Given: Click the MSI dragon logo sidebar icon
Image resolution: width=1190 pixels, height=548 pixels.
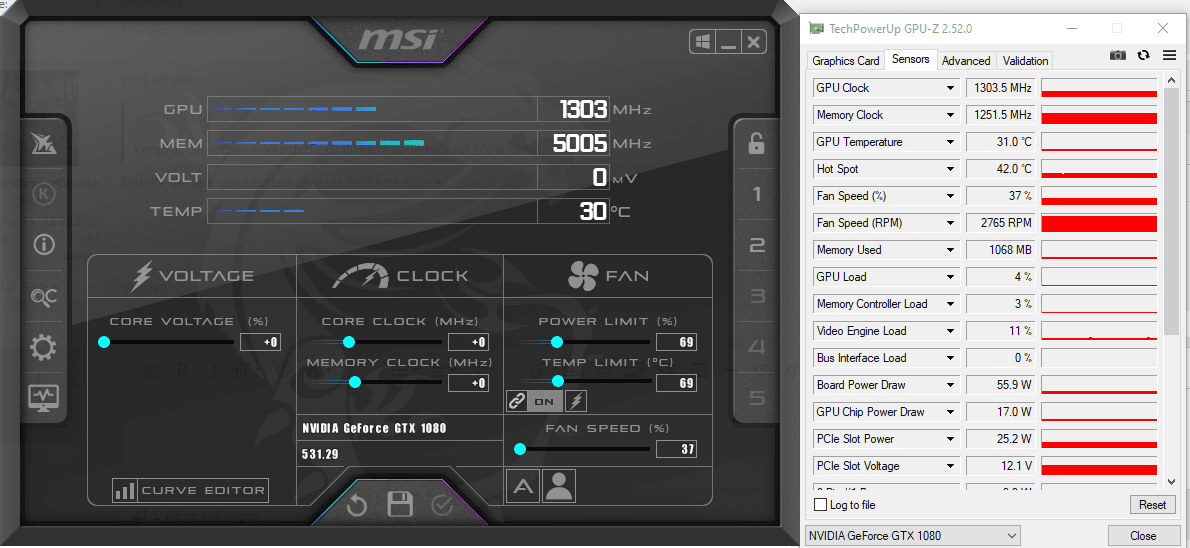Looking at the screenshot, I should 43,143.
